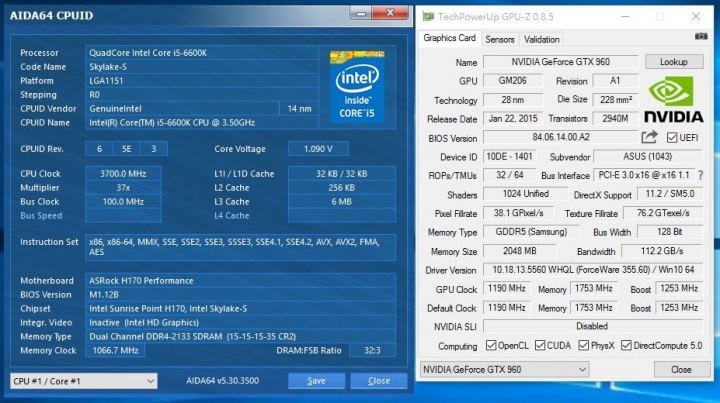Viewport: 720px width, 403px height.
Task: Toggle the OpenCL checkbox
Action: 491,345
